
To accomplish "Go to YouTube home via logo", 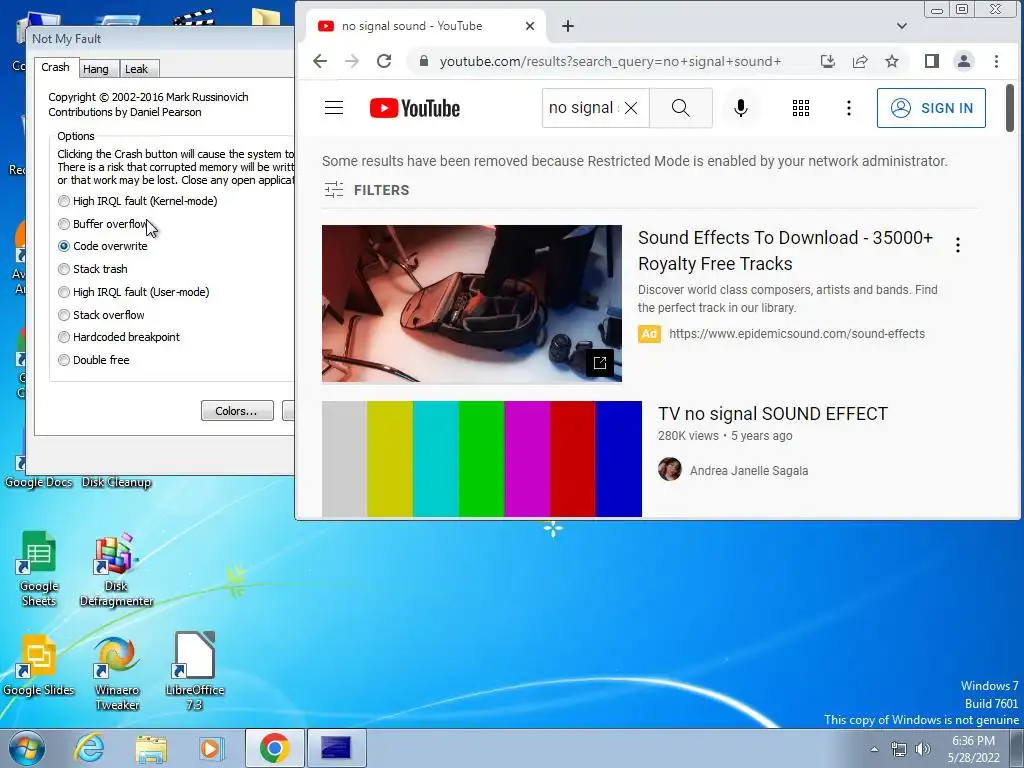I will (415, 108).
